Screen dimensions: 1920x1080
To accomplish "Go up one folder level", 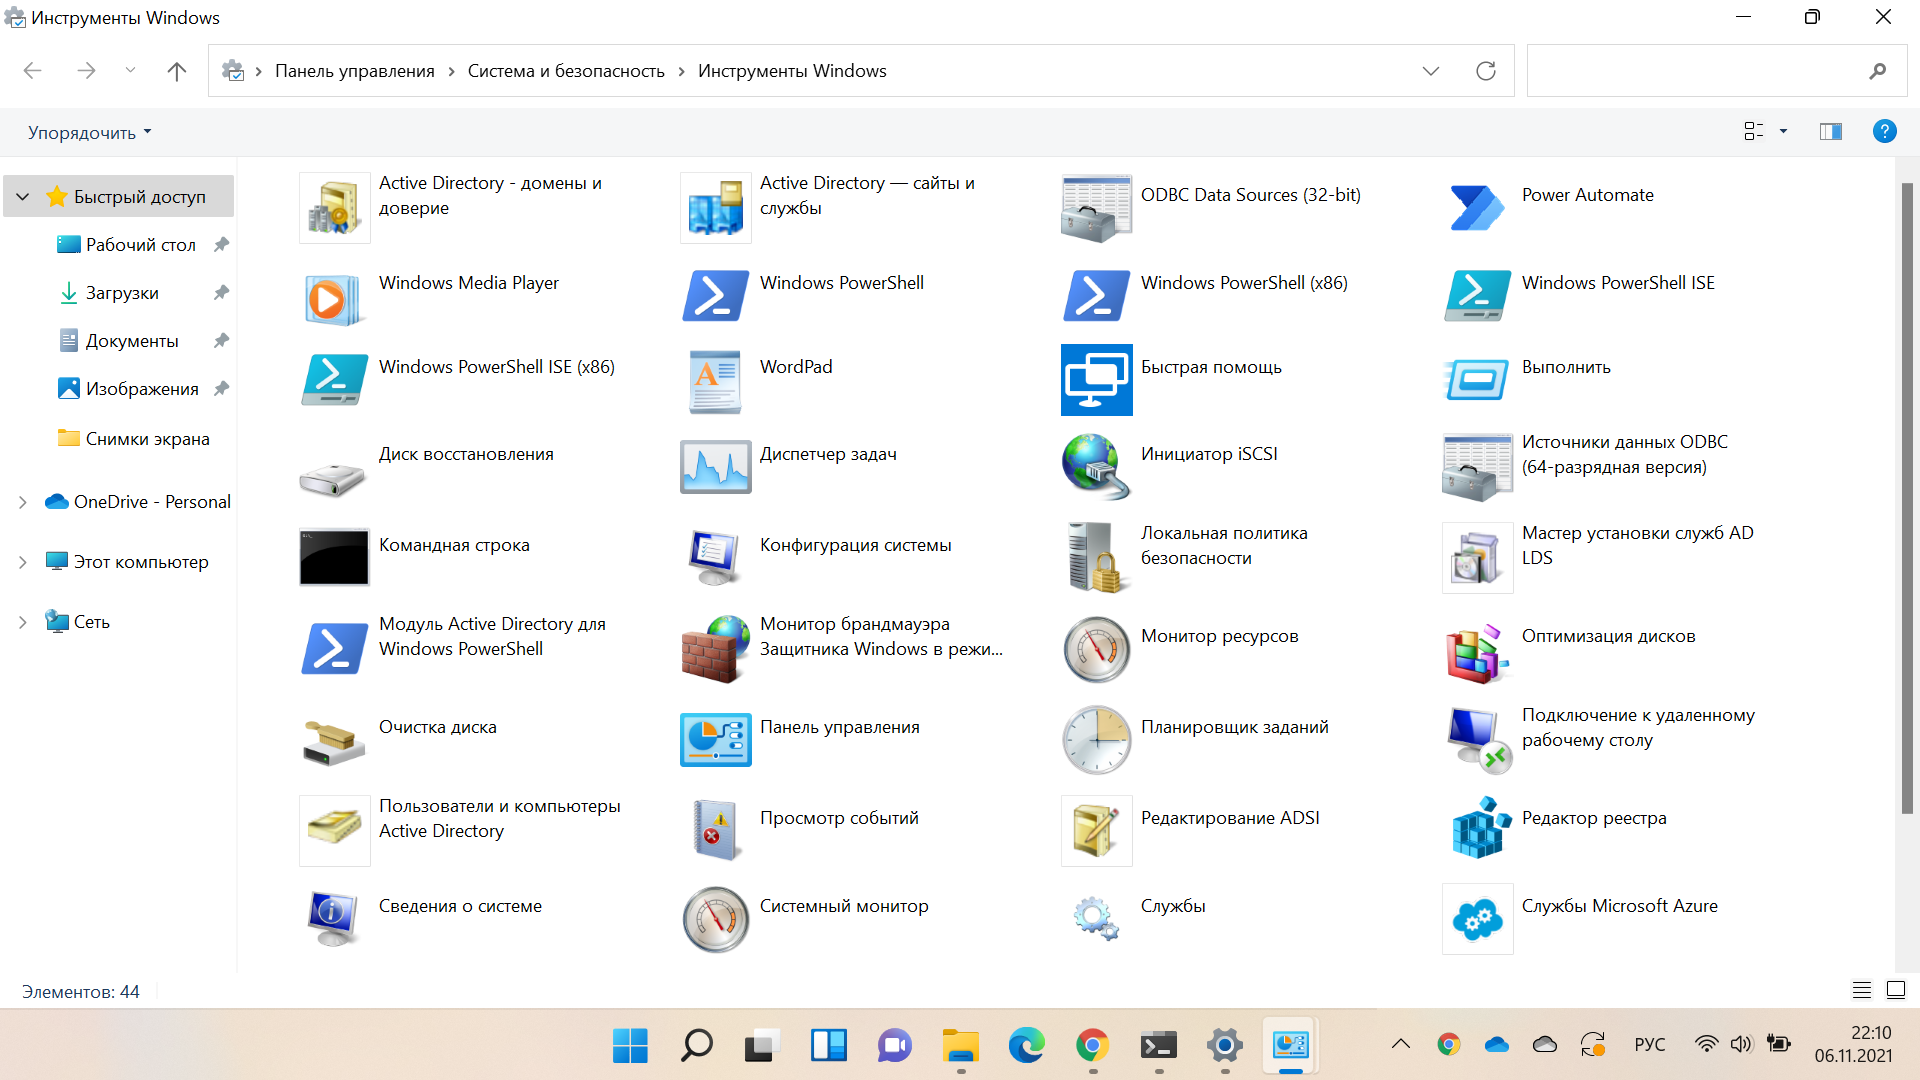I will [177, 70].
